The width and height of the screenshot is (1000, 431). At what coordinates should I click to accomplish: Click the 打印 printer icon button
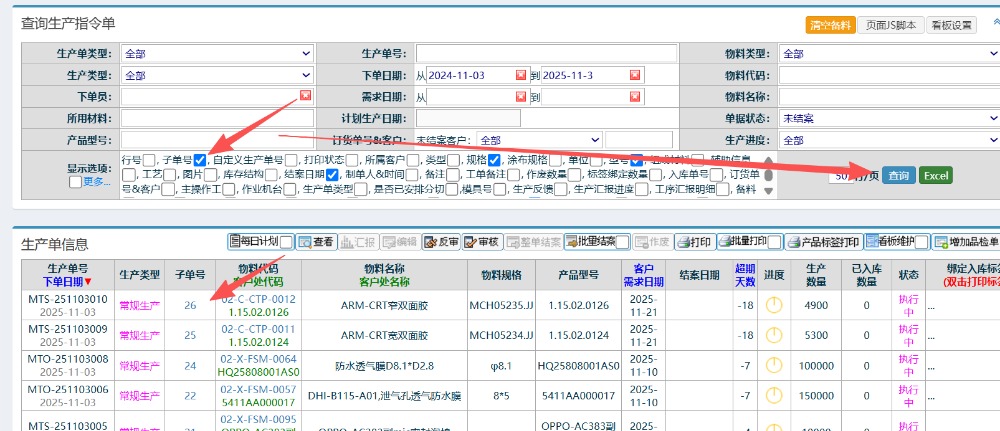point(695,242)
